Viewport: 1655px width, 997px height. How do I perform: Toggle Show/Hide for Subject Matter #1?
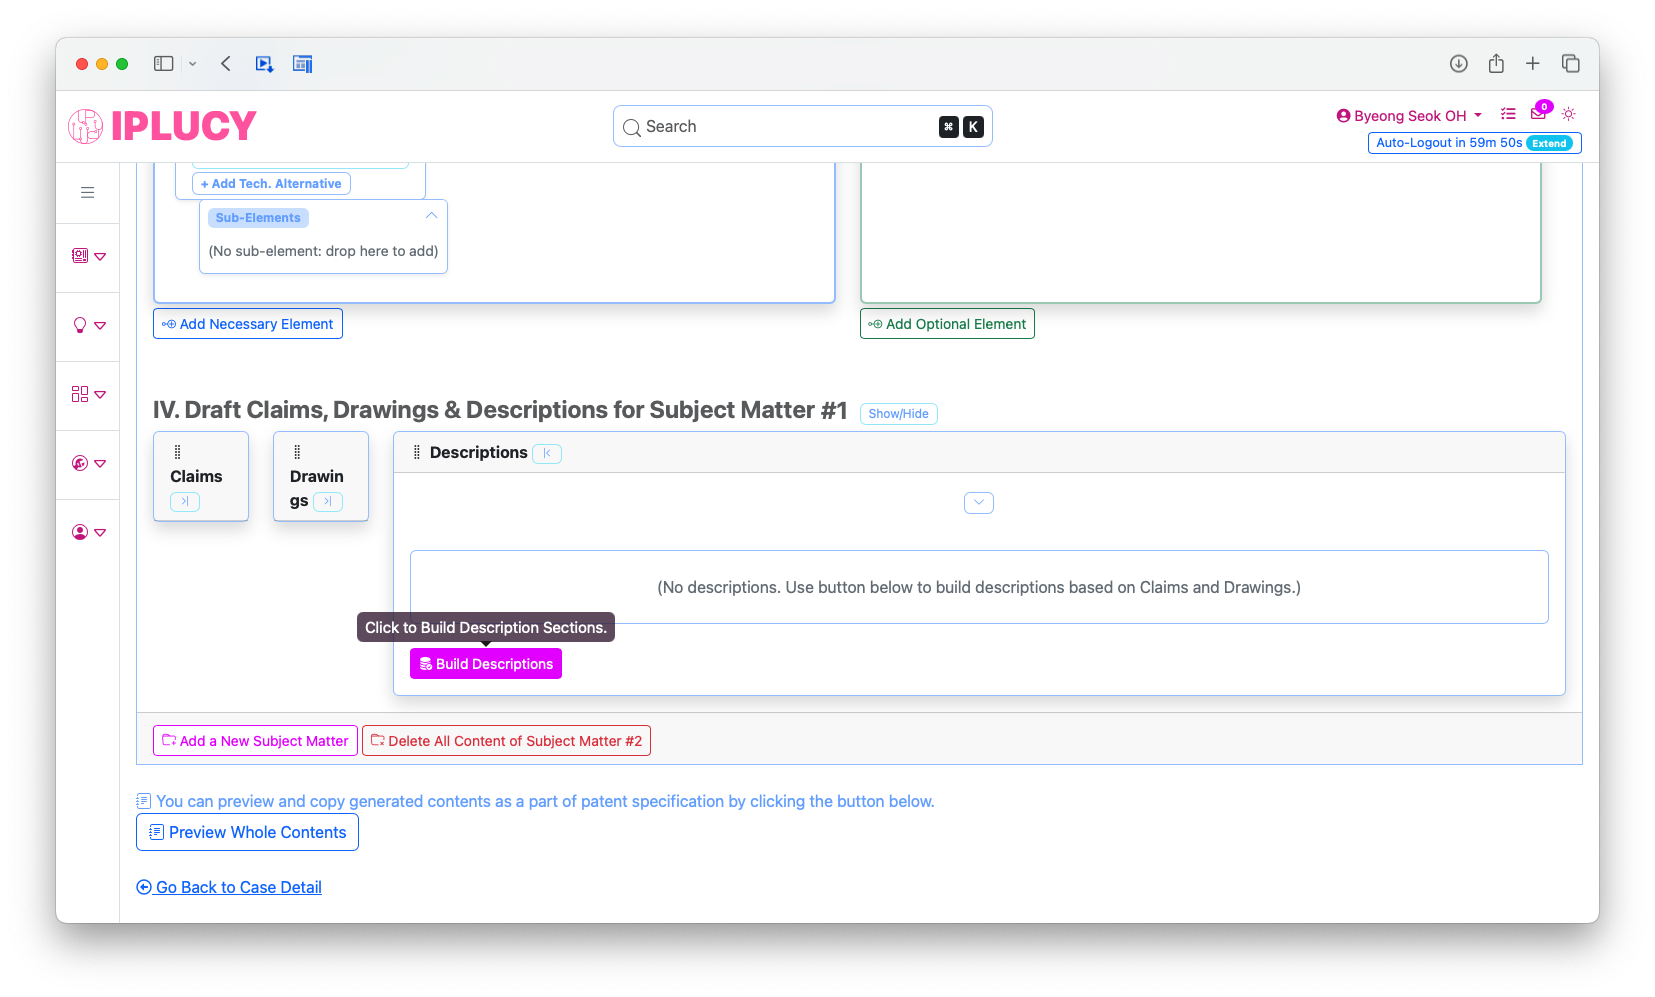899,413
